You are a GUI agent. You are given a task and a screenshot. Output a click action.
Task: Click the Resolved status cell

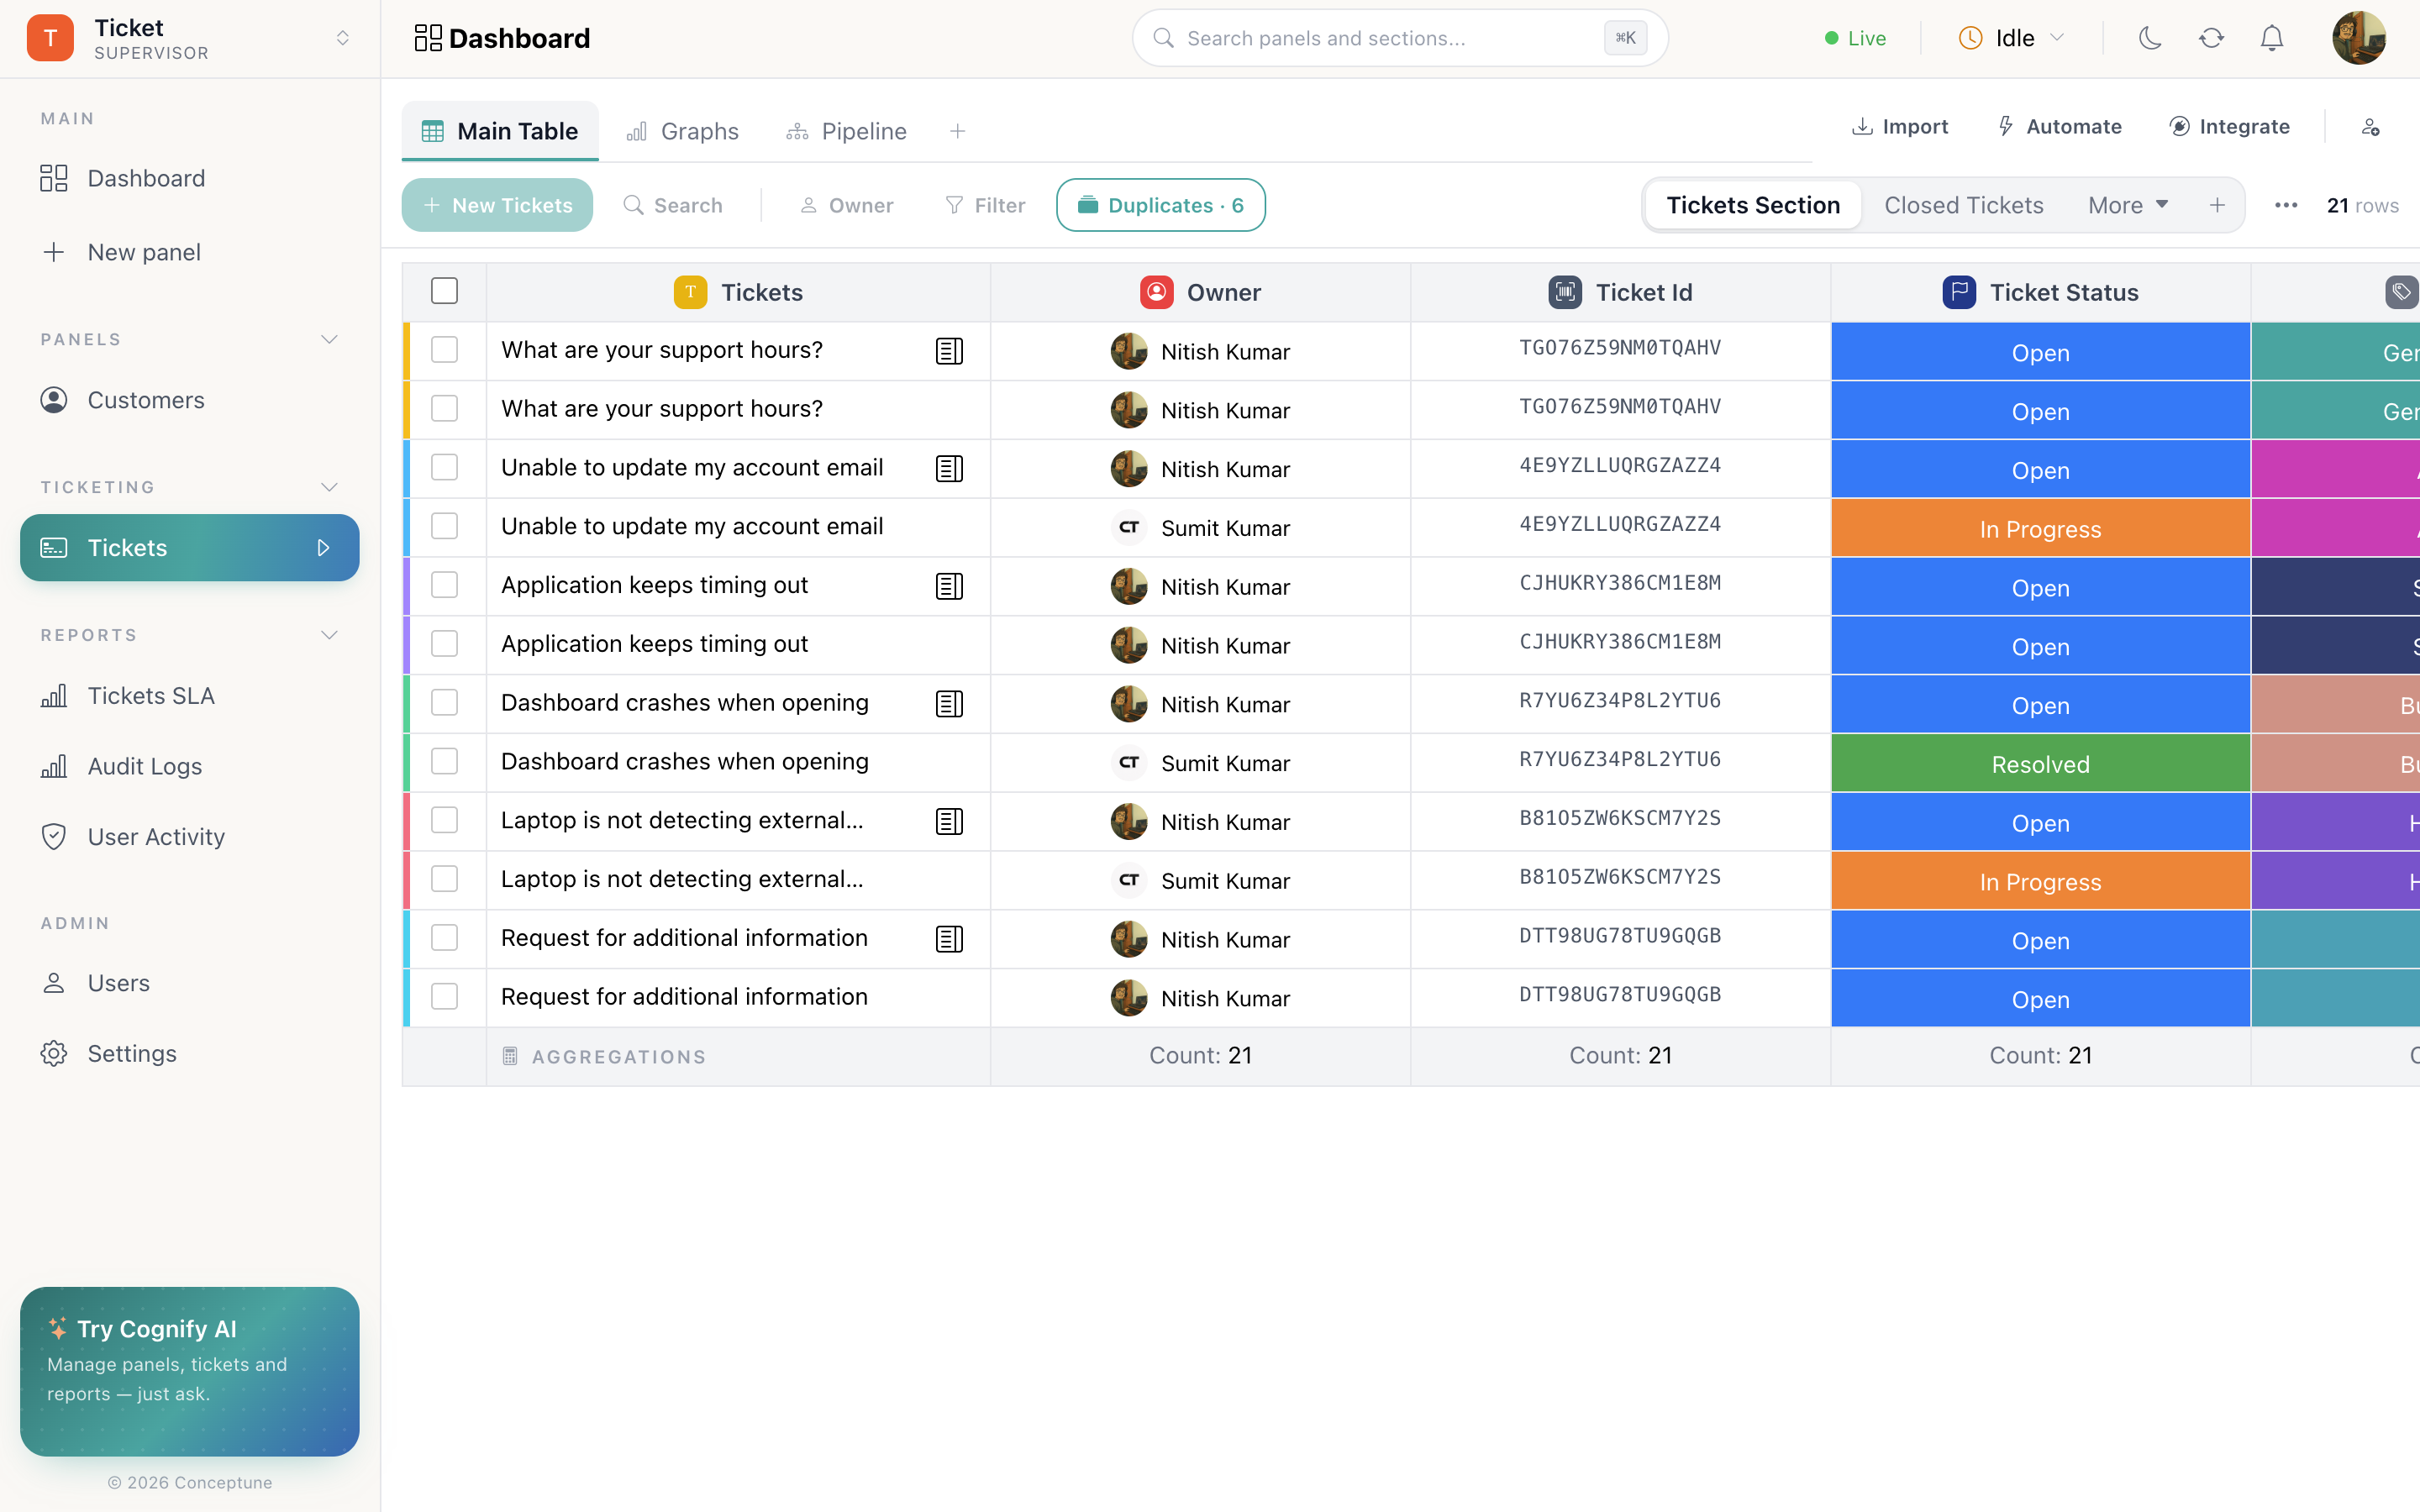[x=2041, y=764]
